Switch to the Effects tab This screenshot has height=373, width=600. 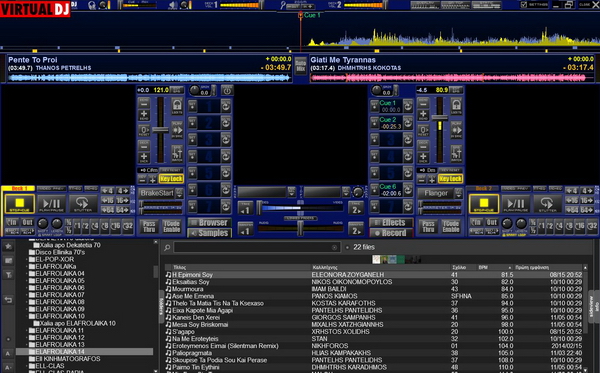click(x=391, y=223)
